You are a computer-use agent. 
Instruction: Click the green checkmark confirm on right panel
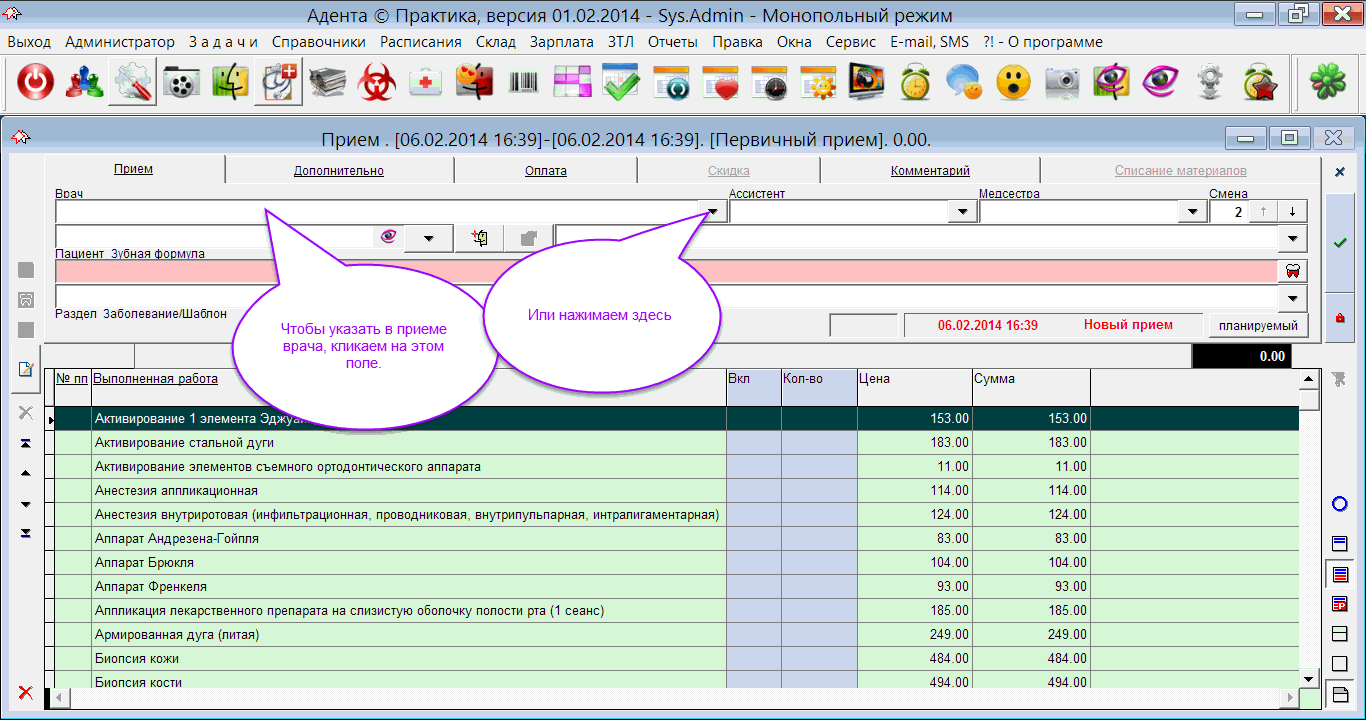(x=1340, y=243)
